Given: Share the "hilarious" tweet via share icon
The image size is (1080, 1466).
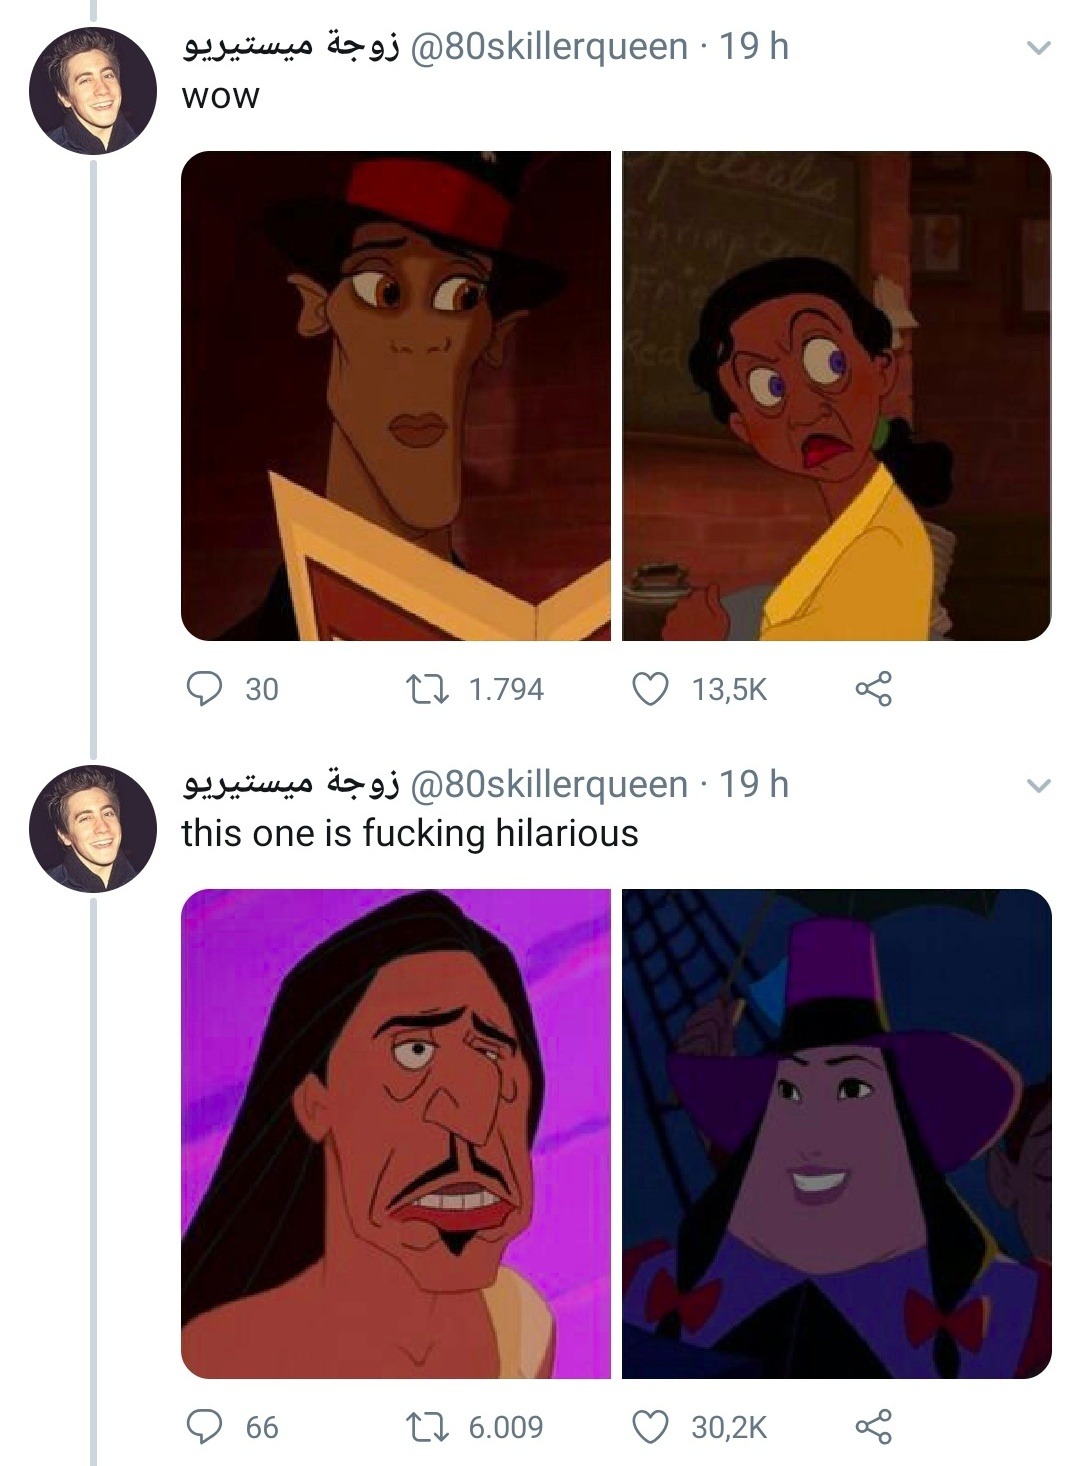Looking at the screenshot, I should [x=872, y=1426].
